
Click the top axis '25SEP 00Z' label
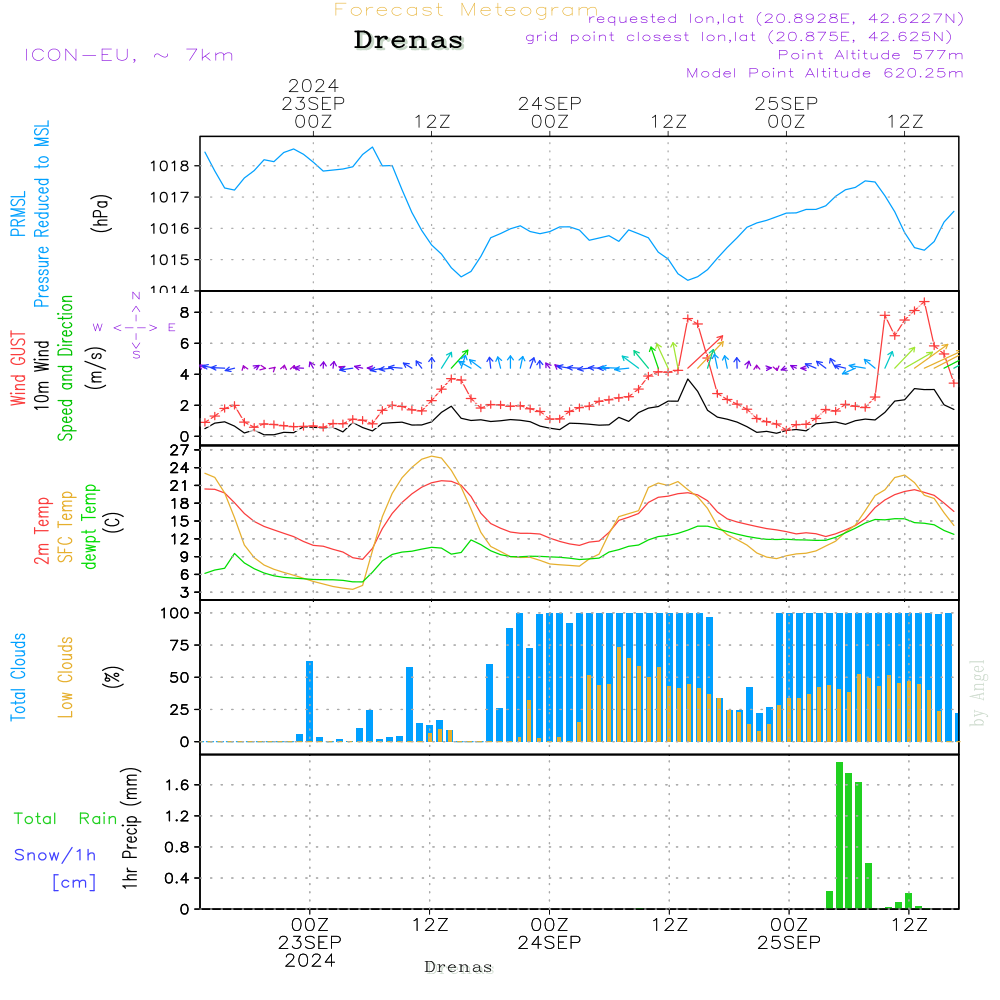786,112
